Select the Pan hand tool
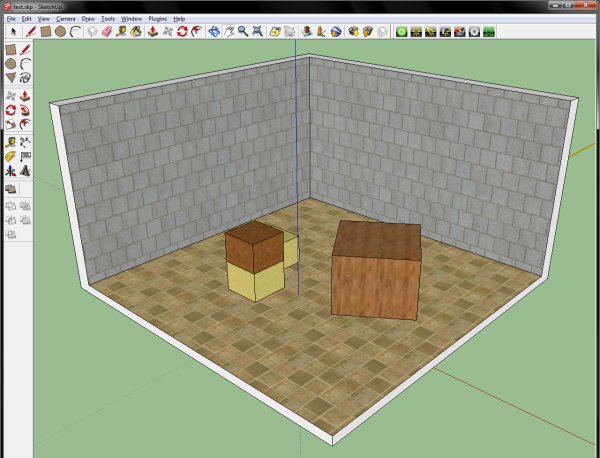The height and width of the screenshot is (458, 600). click(x=228, y=32)
